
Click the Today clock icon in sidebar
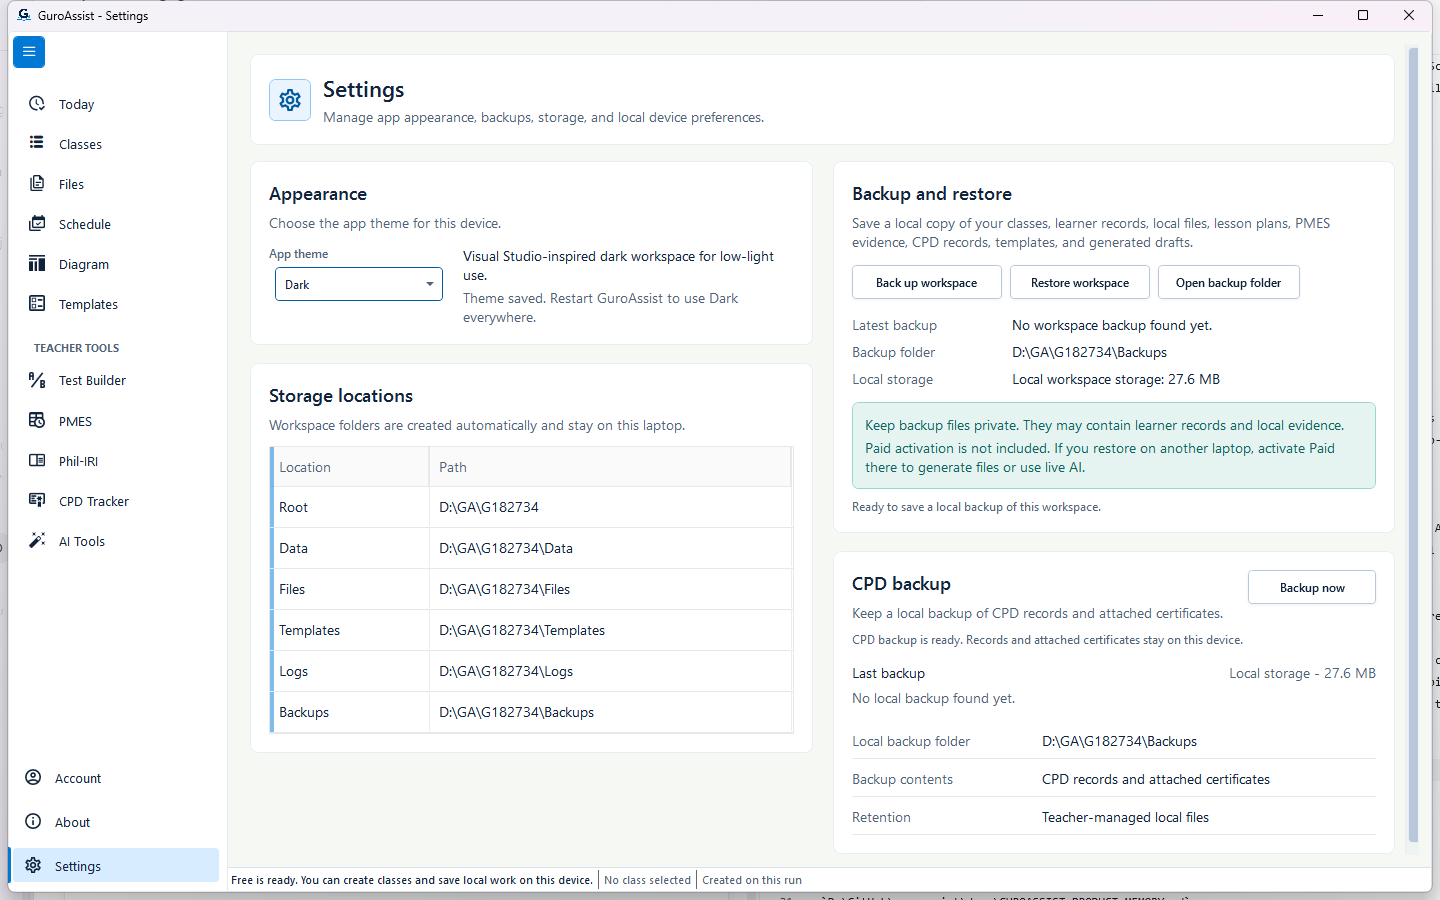(37, 104)
